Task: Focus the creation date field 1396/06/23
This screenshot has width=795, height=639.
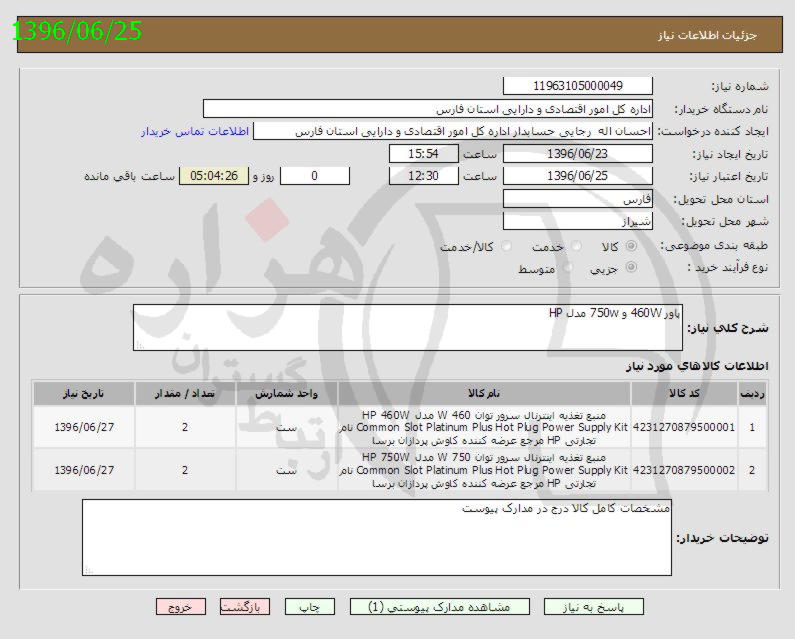Action: click(x=577, y=153)
